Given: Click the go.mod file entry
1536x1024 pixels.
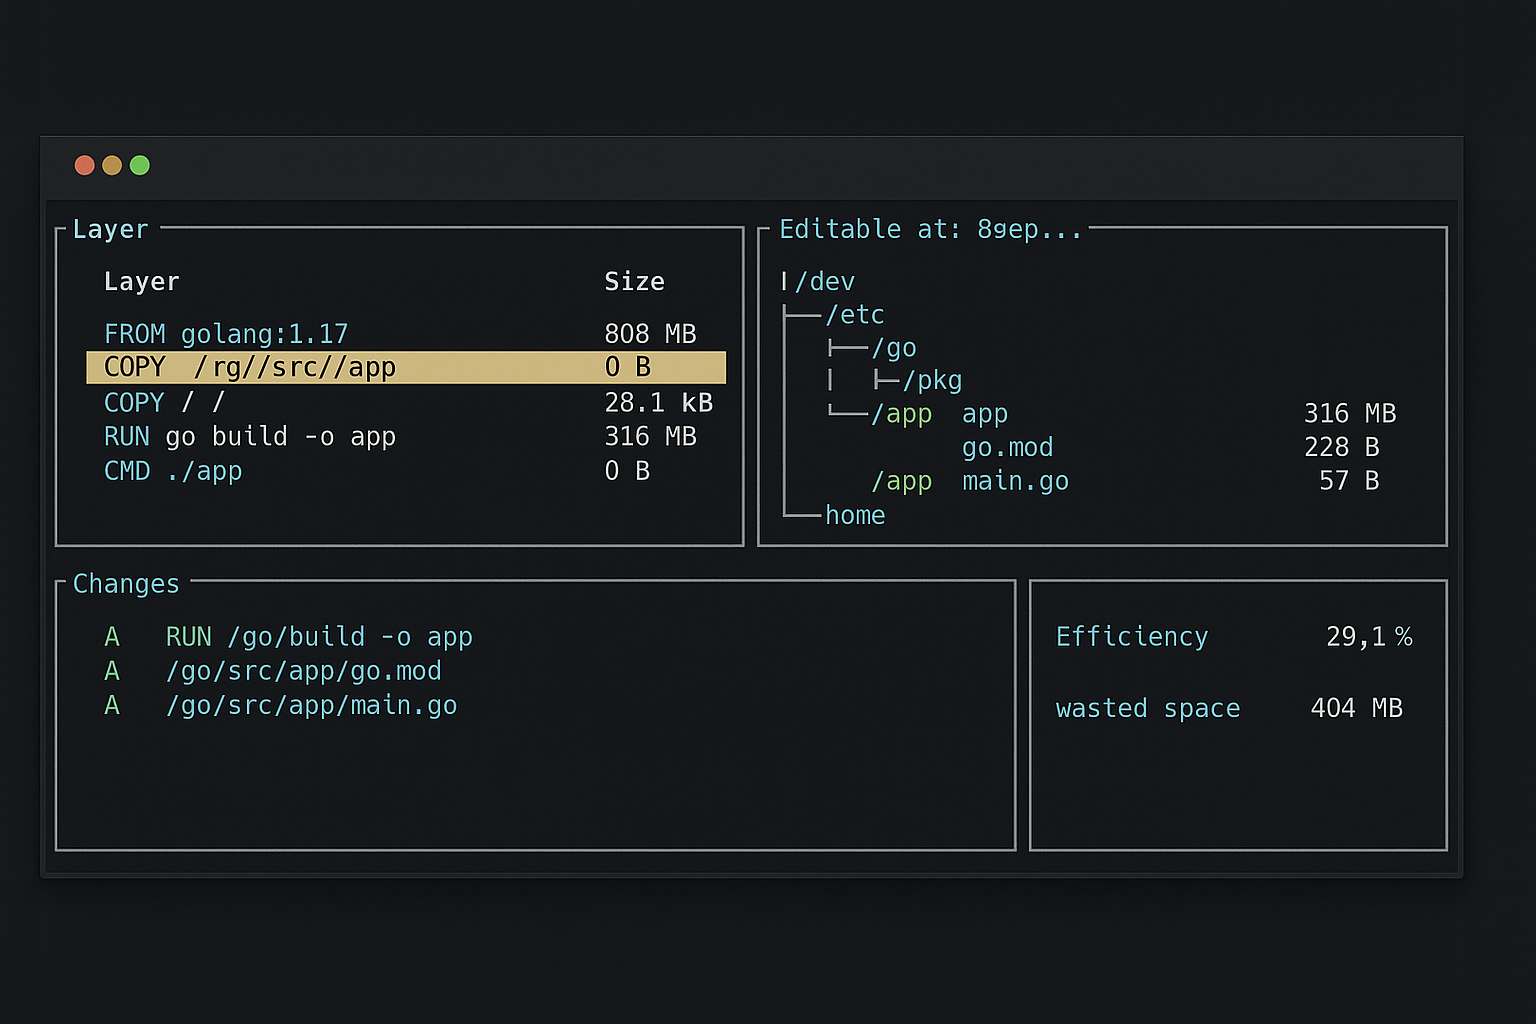Looking at the screenshot, I should point(1007,447).
